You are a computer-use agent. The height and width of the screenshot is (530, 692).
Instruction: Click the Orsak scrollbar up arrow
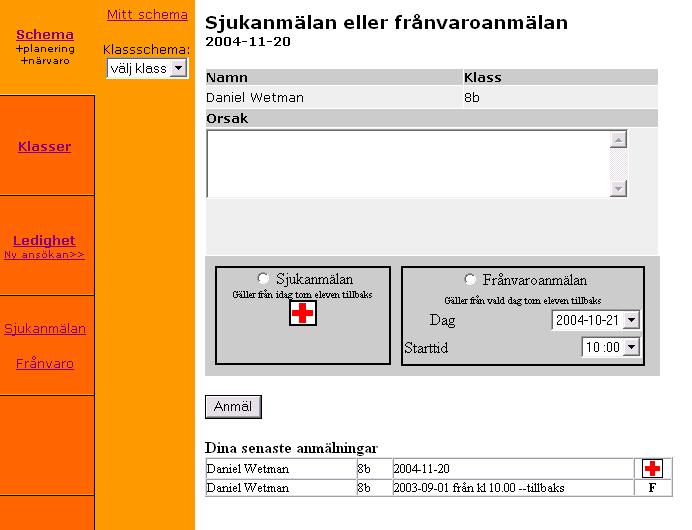point(618,139)
